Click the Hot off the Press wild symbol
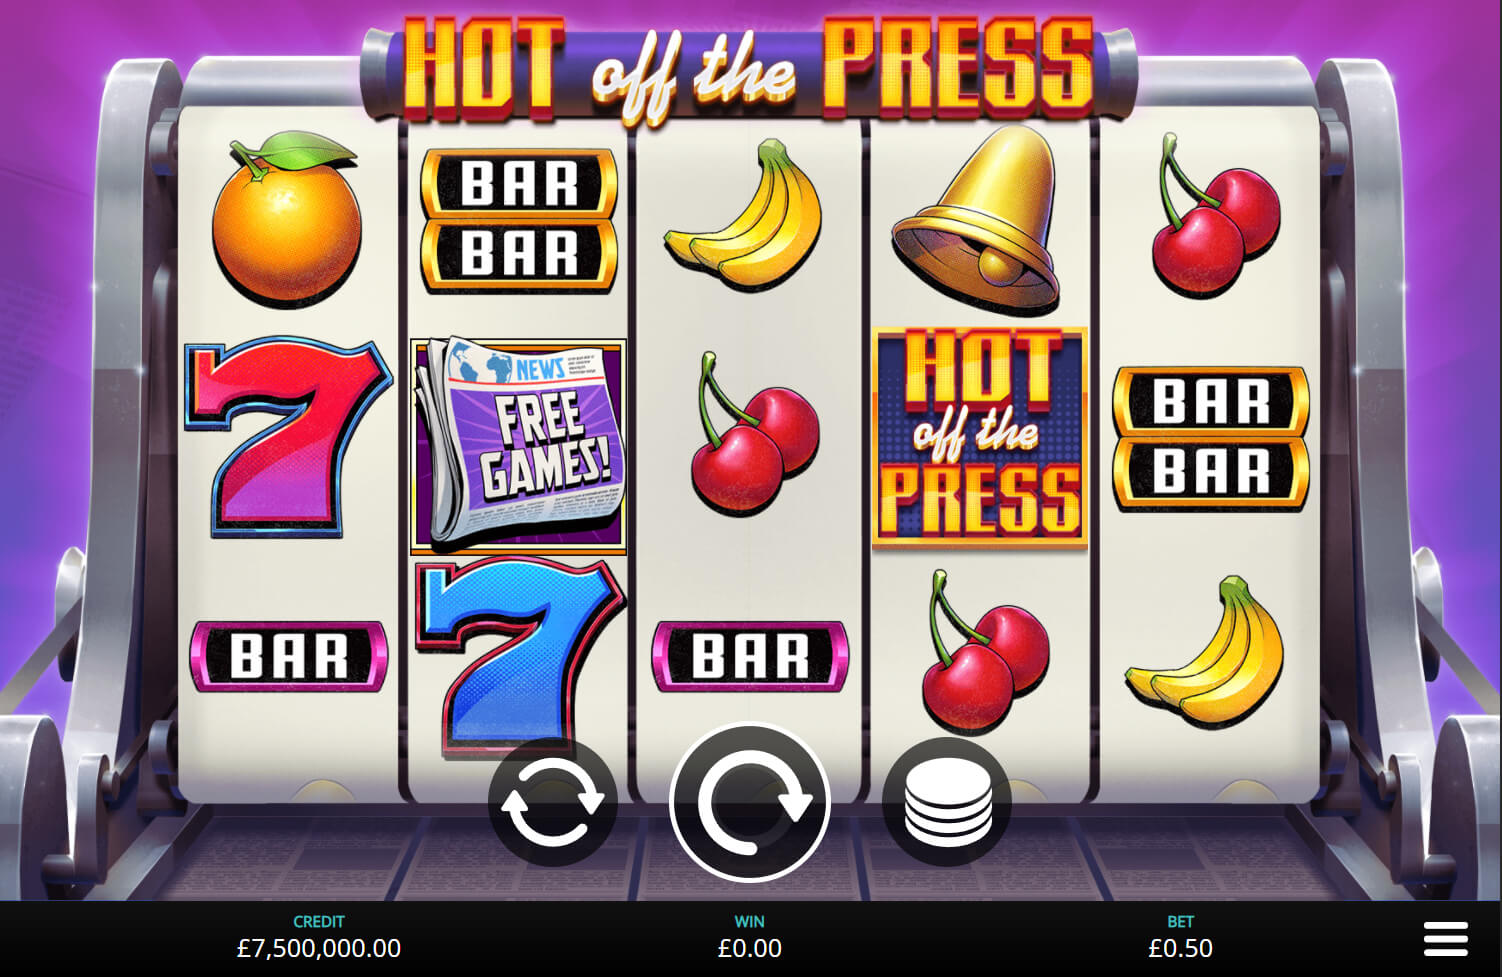Screen dimensions: 1502x977 (980, 438)
